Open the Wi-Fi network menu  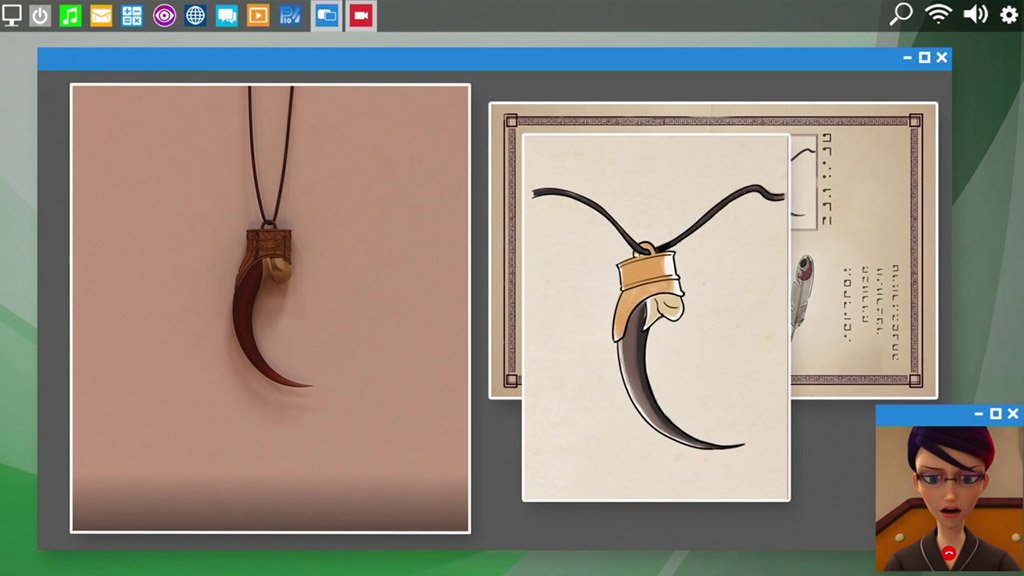938,14
